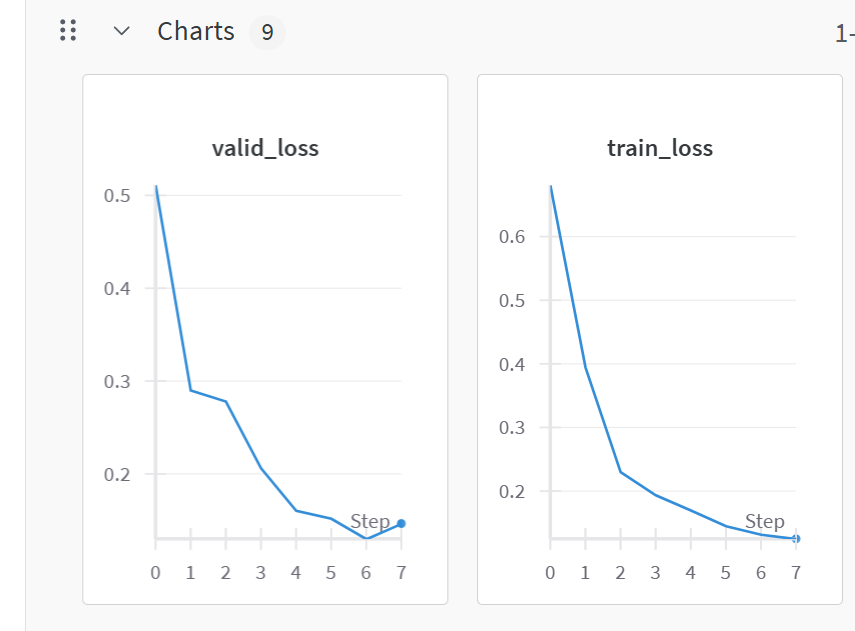The height and width of the screenshot is (631, 855).
Task: Click x-axis tick 4 on train_loss chart
Action: click(x=690, y=573)
